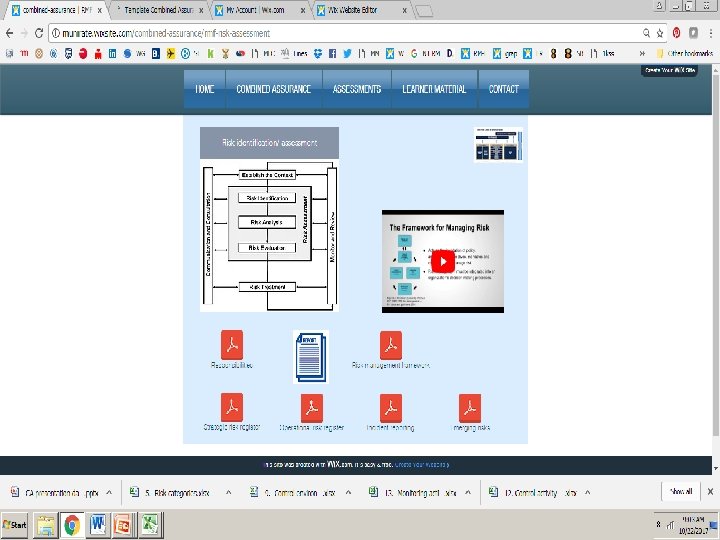Open Twitter bookmark icon
Image resolution: width=720 pixels, height=540 pixels.
(x=347, y=54)
